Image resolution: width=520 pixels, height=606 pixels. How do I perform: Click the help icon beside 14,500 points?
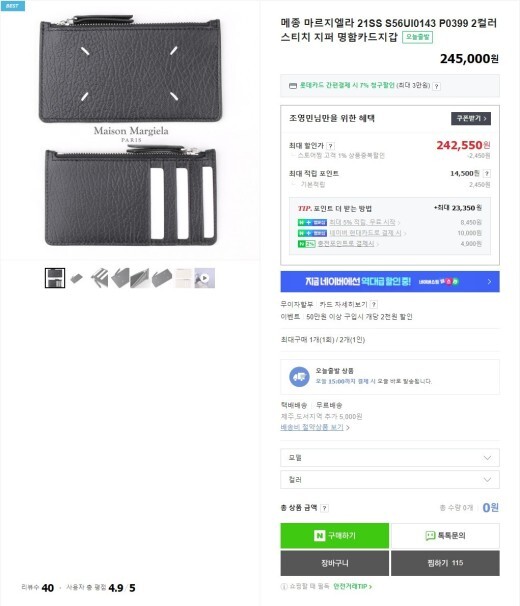(x=487, y=174)
